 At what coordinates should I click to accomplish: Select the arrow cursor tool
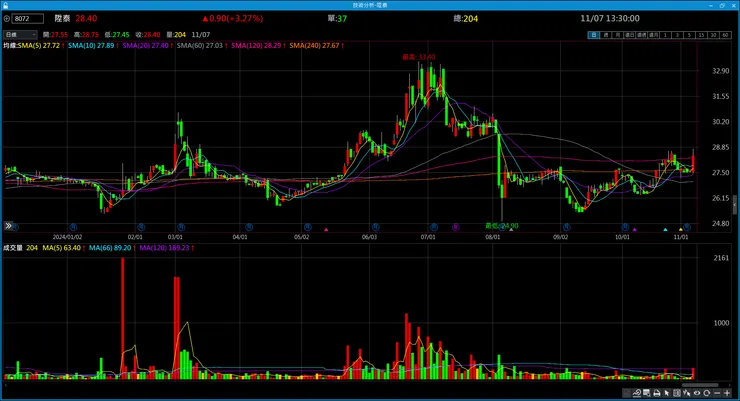tap(666, 393)
